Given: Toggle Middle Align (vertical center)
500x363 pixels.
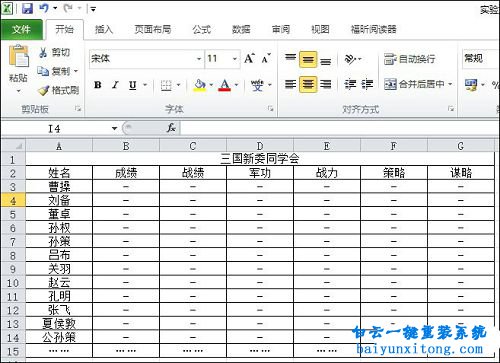Looking at the screenshot, I should pyautogui.click(x=308, y=59).
